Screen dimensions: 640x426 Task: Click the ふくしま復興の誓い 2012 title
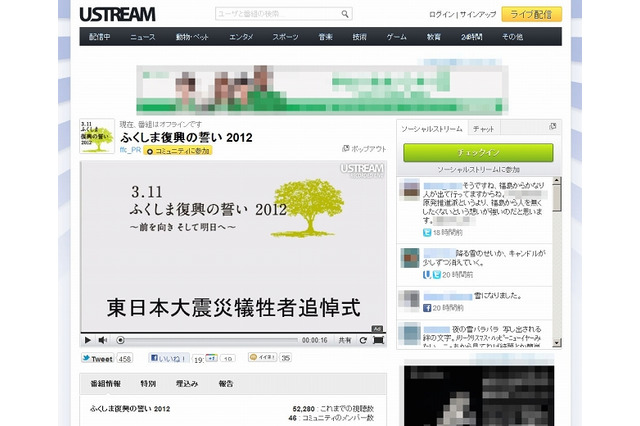pos(186,138)
